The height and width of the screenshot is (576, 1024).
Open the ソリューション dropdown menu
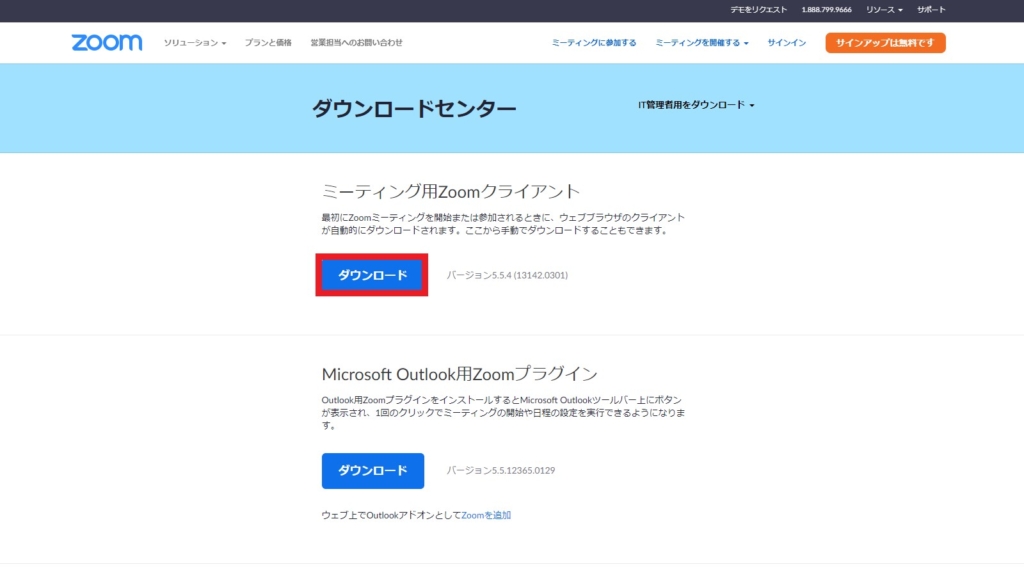[195, 42]
